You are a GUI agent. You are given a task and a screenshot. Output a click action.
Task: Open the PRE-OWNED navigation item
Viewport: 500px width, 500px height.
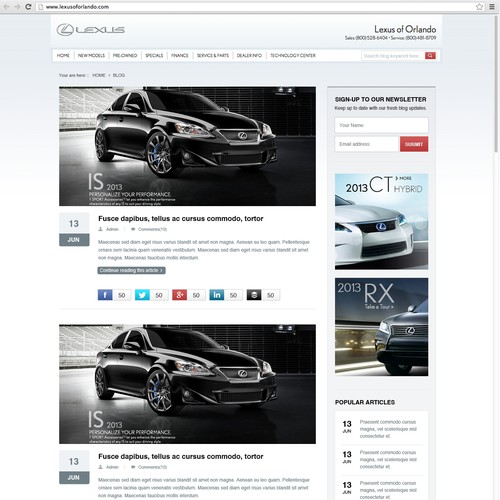(125, 56)
